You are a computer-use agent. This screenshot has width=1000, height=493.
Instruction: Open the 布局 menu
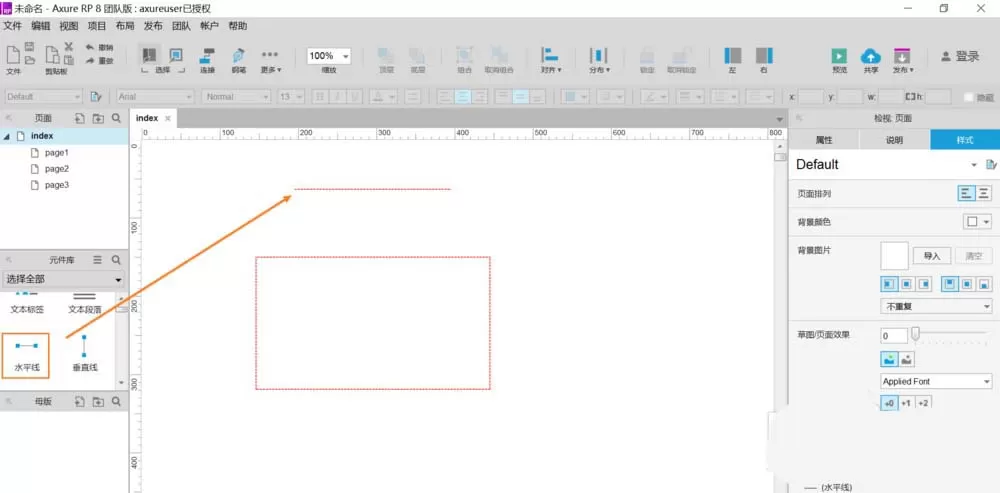pos(125,26)
